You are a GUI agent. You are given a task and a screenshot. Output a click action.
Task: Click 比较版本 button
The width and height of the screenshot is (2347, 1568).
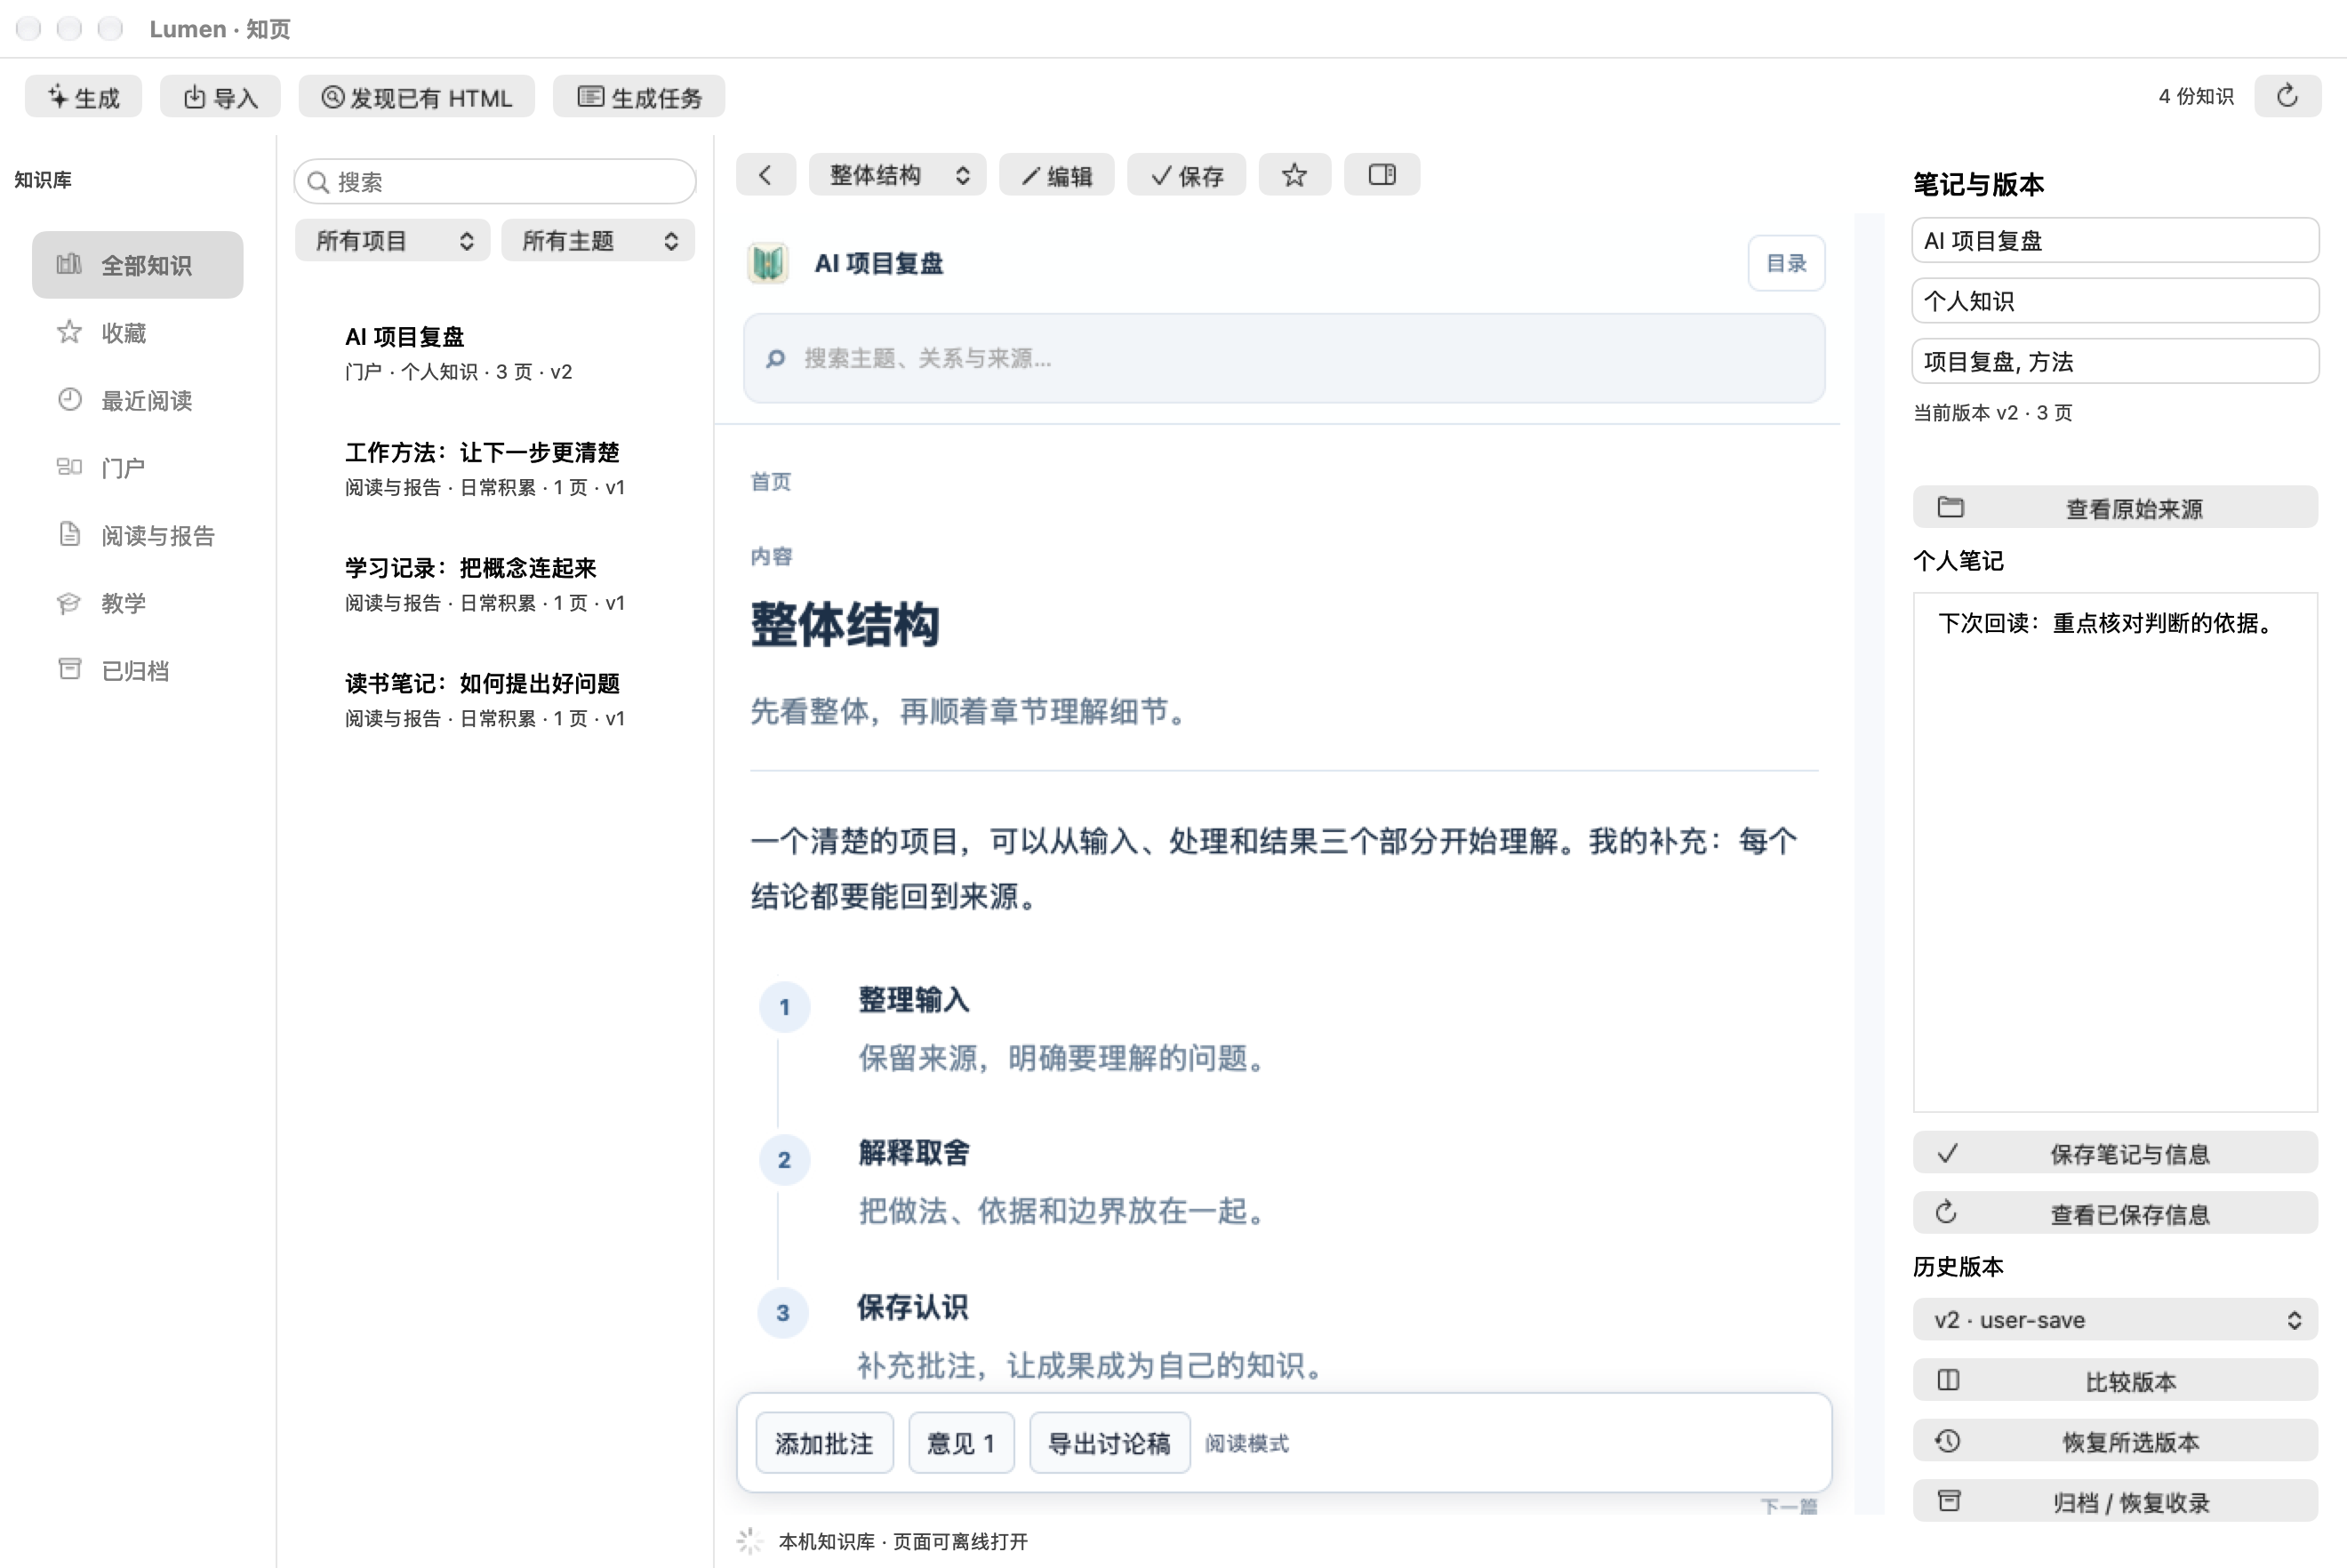coord(2115,1380)
